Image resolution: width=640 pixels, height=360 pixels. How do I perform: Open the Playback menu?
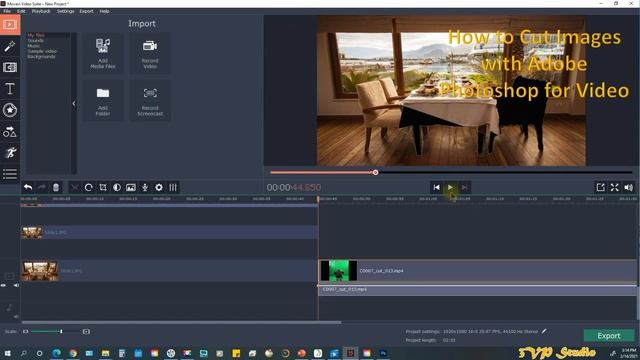tap(41, 11)
